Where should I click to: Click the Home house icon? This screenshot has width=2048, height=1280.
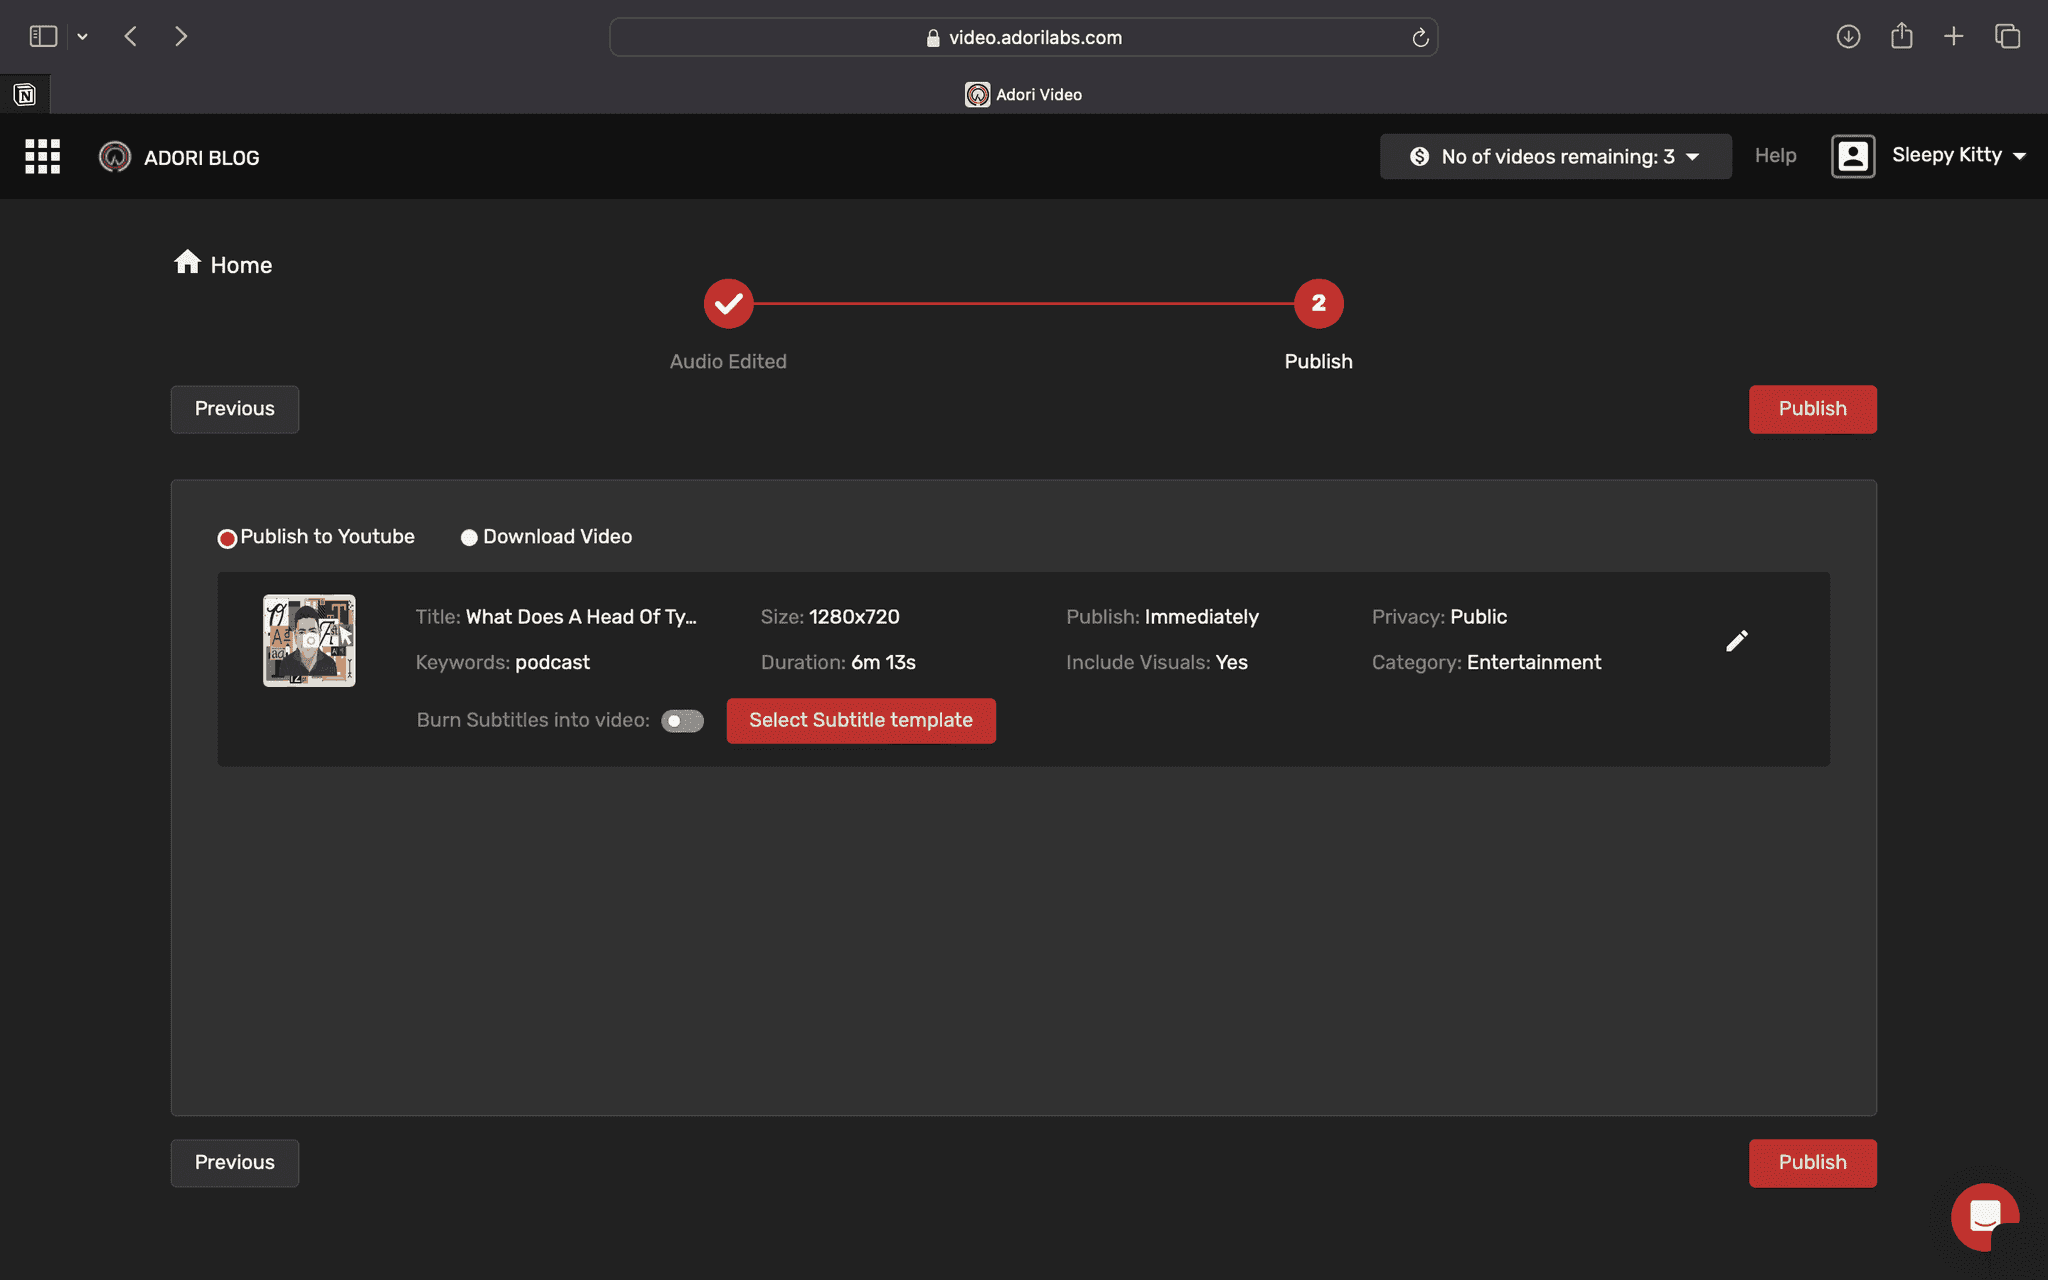point(187,262)
